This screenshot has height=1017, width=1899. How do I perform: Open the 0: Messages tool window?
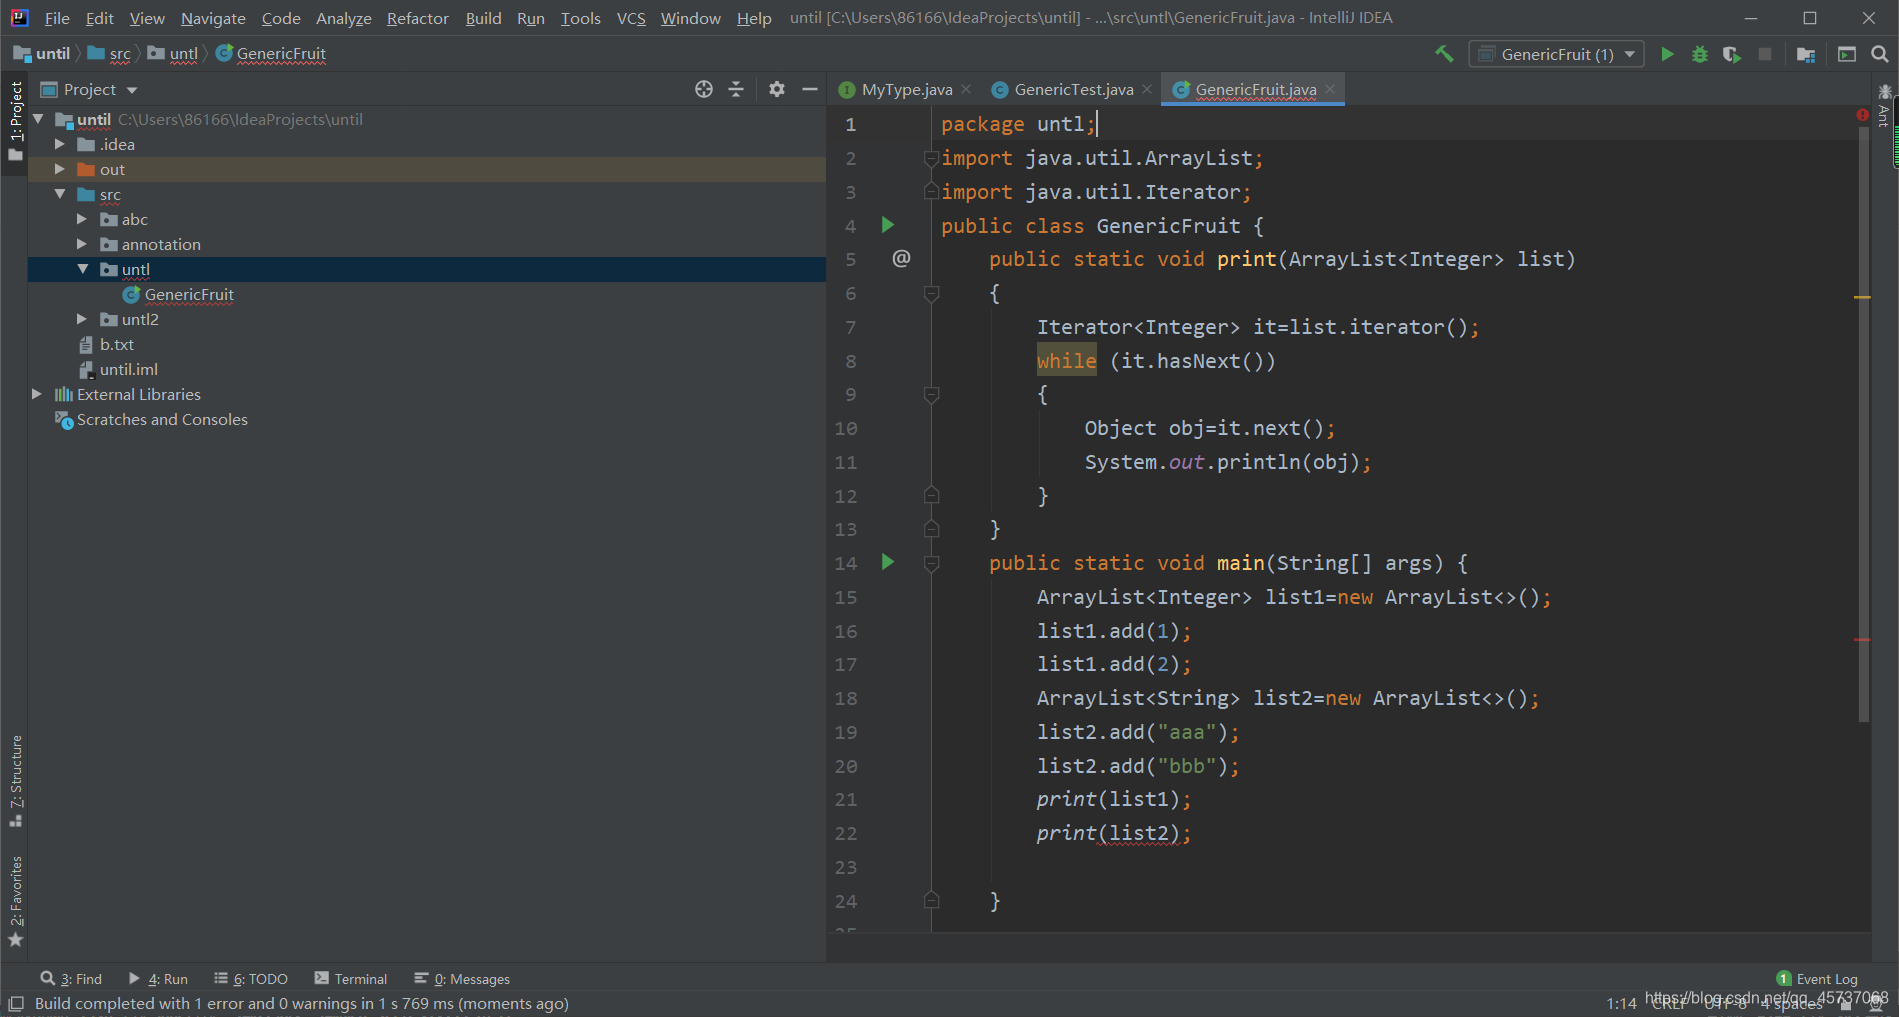[x=462, y=979]
